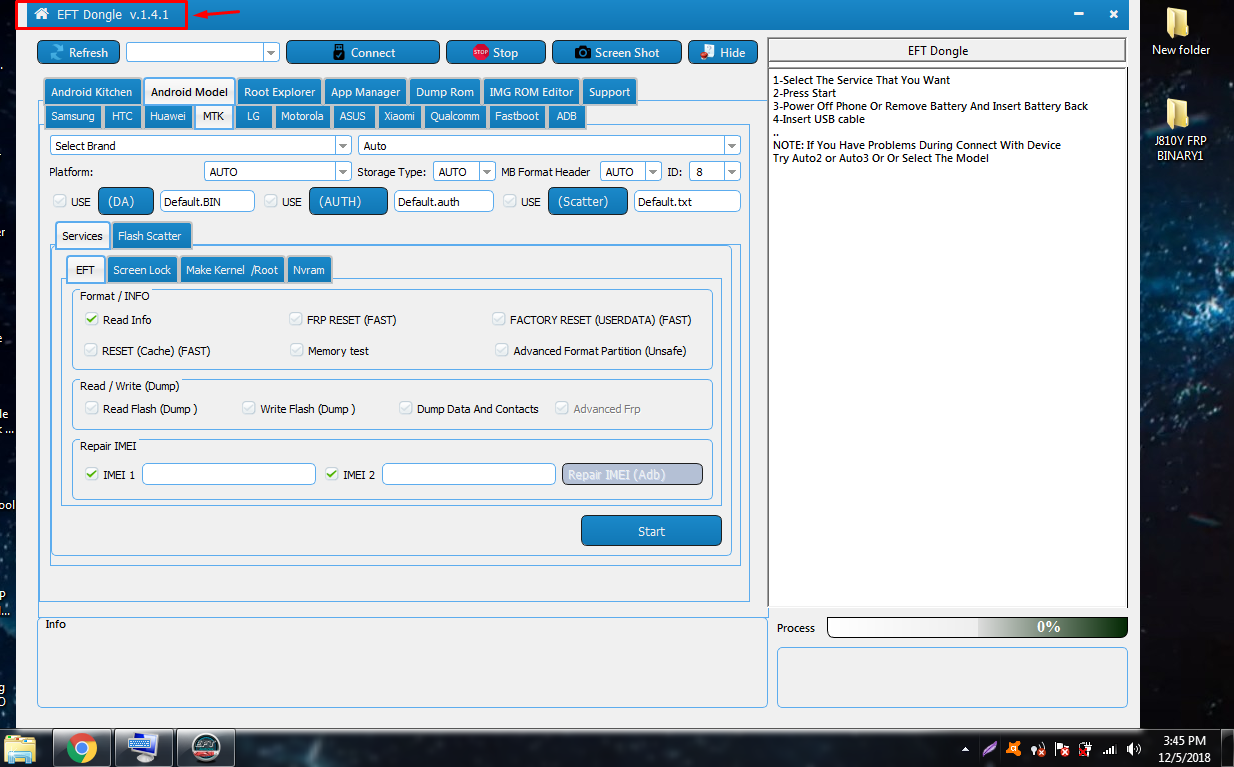The image size is (1234, 767).
Task: Enable Dump Data And Contacts checkbox
Action: pyautogui.click(x=406, y=409)
